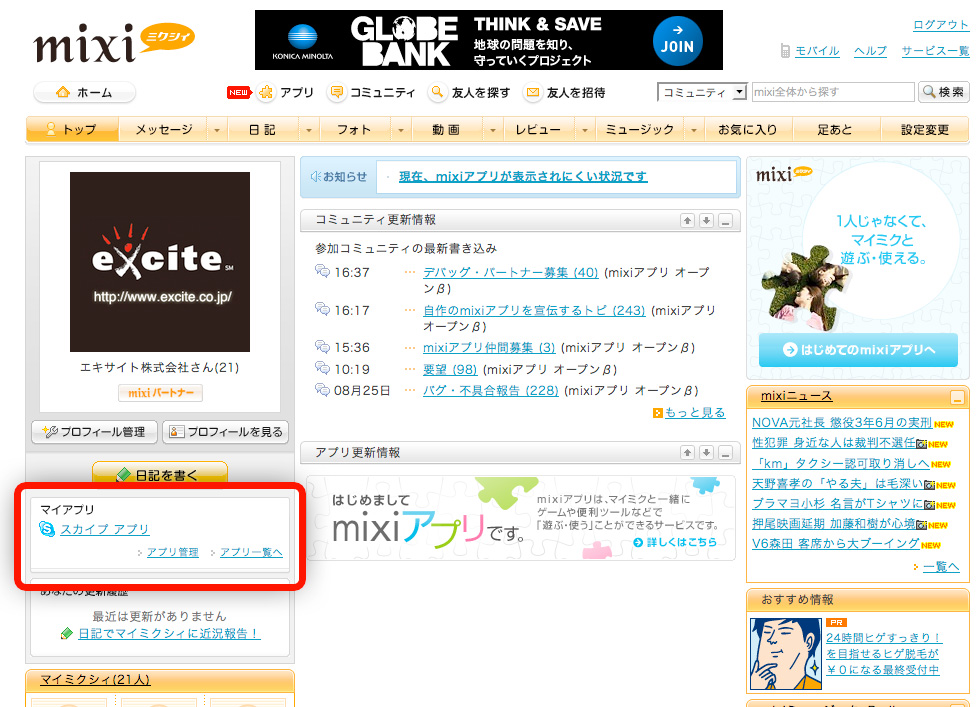Expand the 動画 tab dropdown arrow
Viewport: 979px width, 707px height.
point(493,130)
